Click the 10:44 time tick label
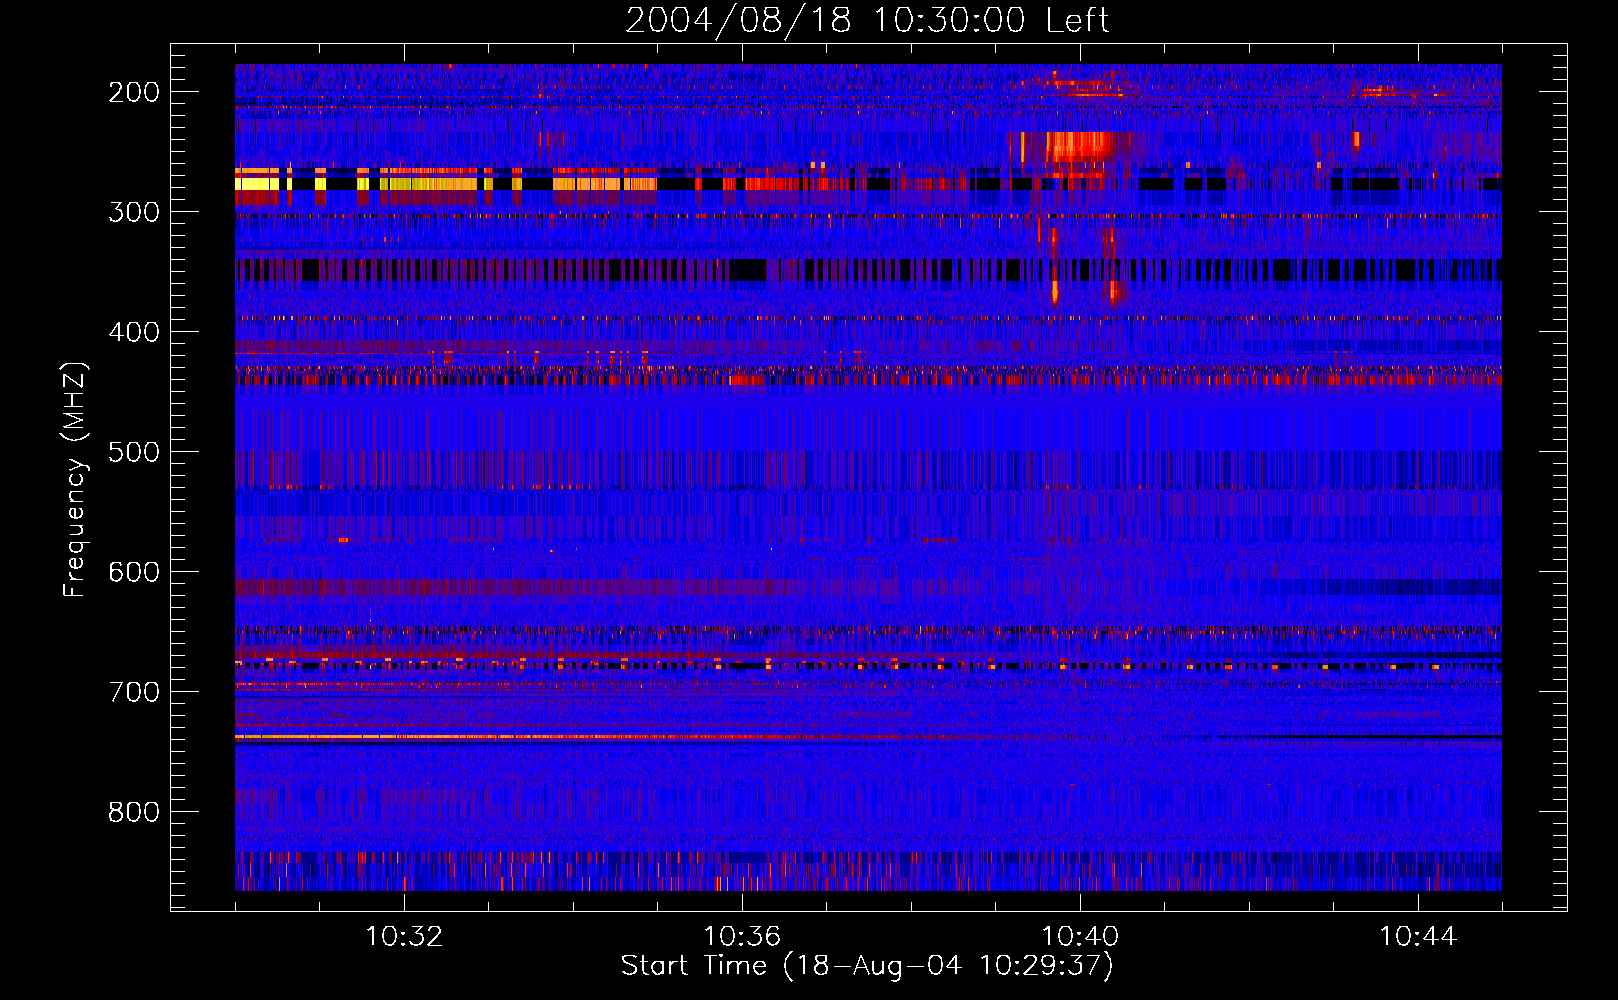Screen dimensions: 1618x1000 pos(1418,937)
